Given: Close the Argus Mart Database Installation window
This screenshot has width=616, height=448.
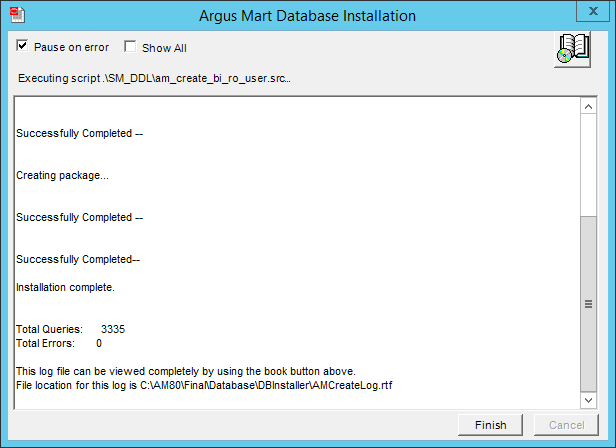Looking at the screenshot, I should point(593,11).
